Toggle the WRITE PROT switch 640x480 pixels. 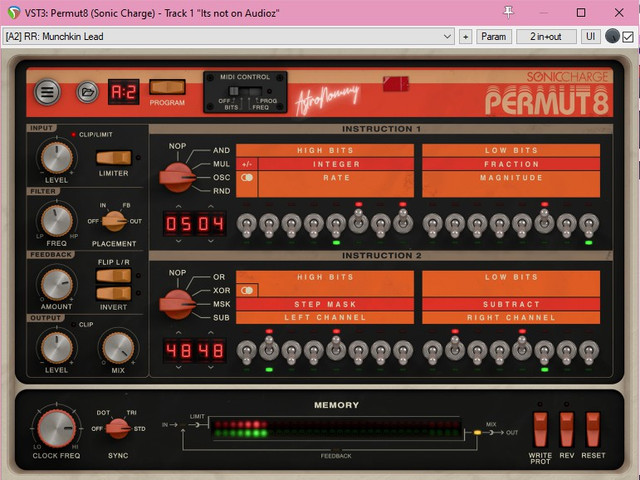[x=540, y=429]
